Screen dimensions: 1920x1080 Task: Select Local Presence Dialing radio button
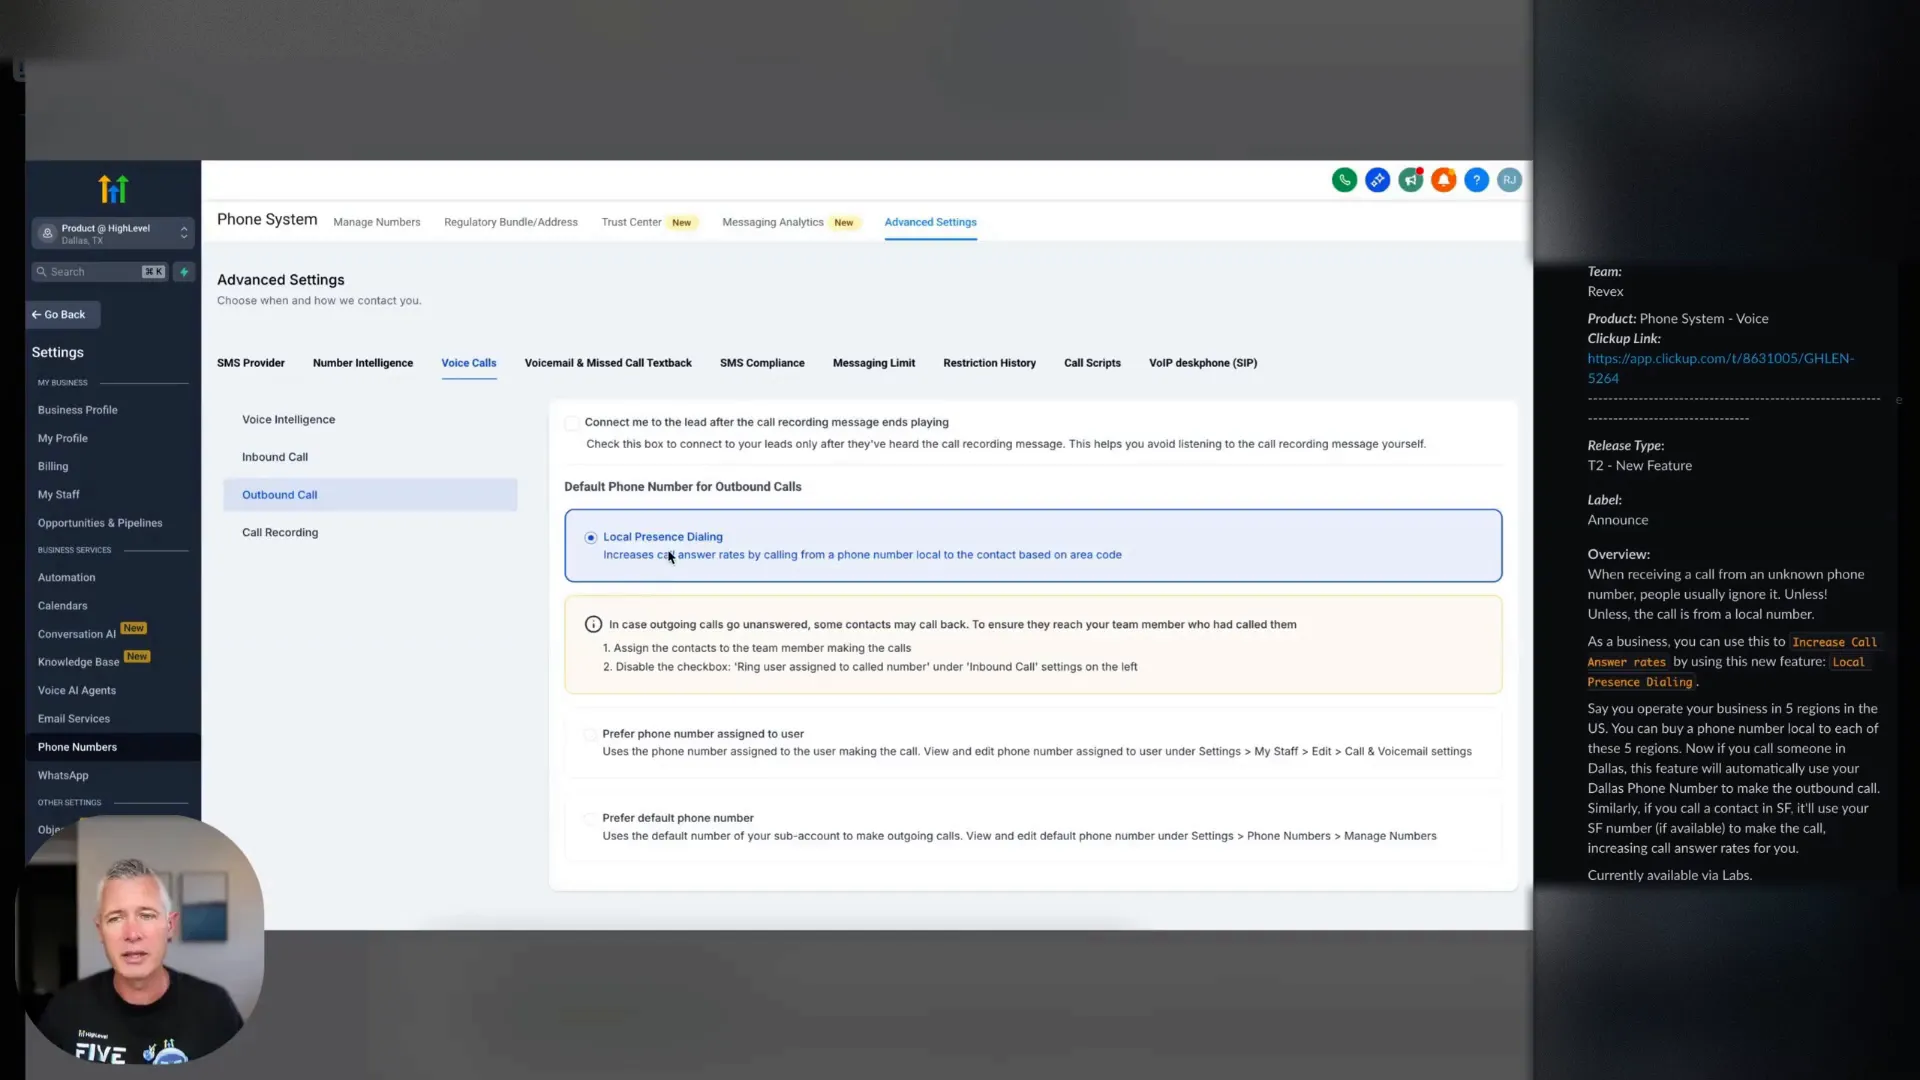click(x=591, y=538)
